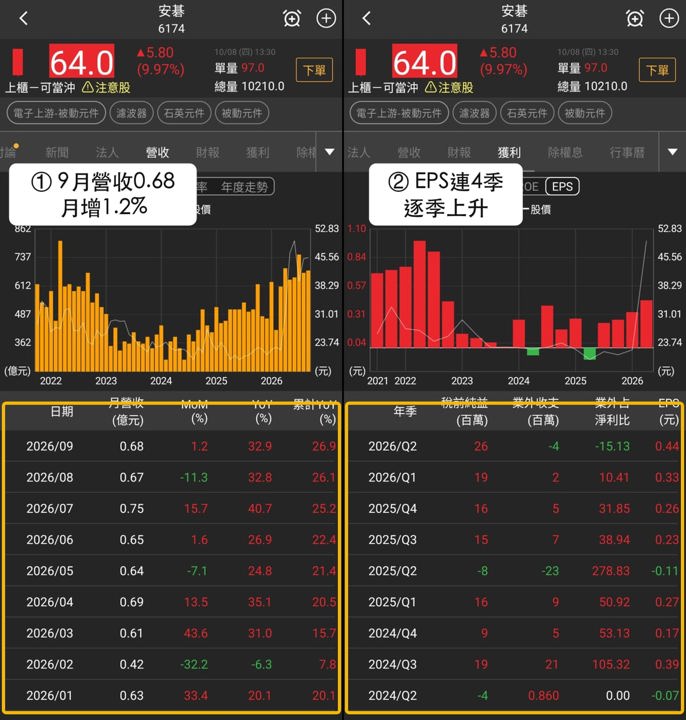This screenshot has width=686, height=720.
Task: Tap the 278.83 ratio value
Action: tap(611, 571)
